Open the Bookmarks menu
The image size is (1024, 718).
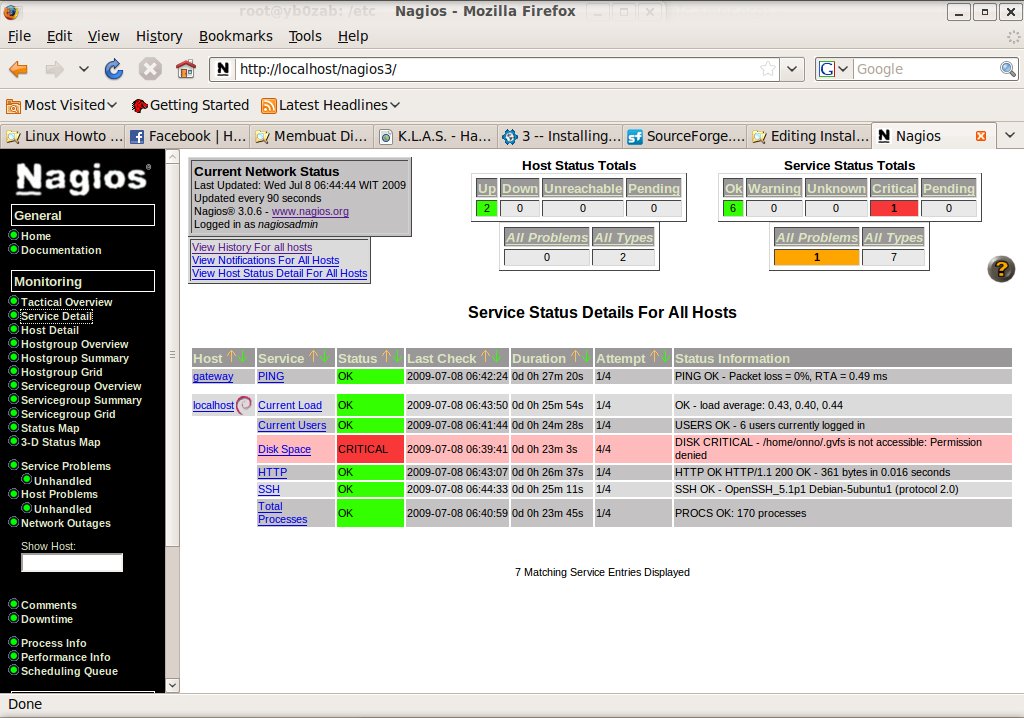(235, 36)
